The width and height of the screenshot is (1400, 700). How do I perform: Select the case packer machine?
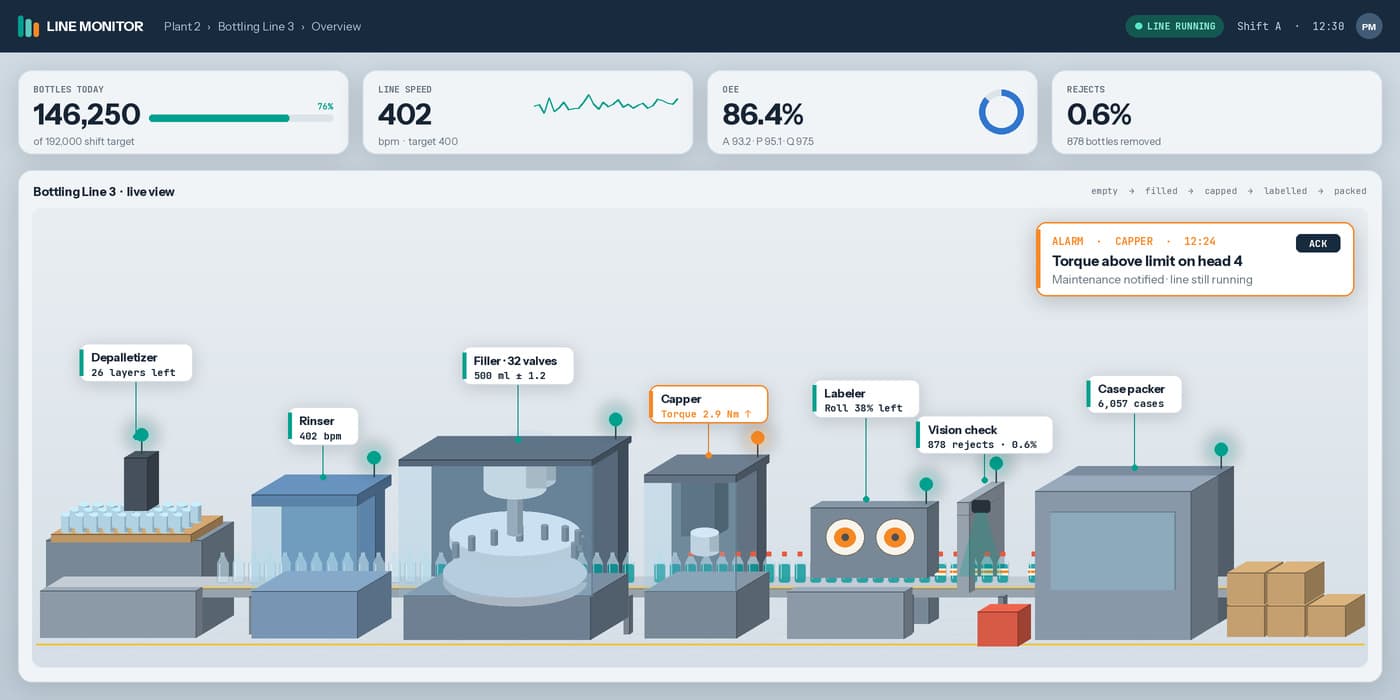point(1132,553)
